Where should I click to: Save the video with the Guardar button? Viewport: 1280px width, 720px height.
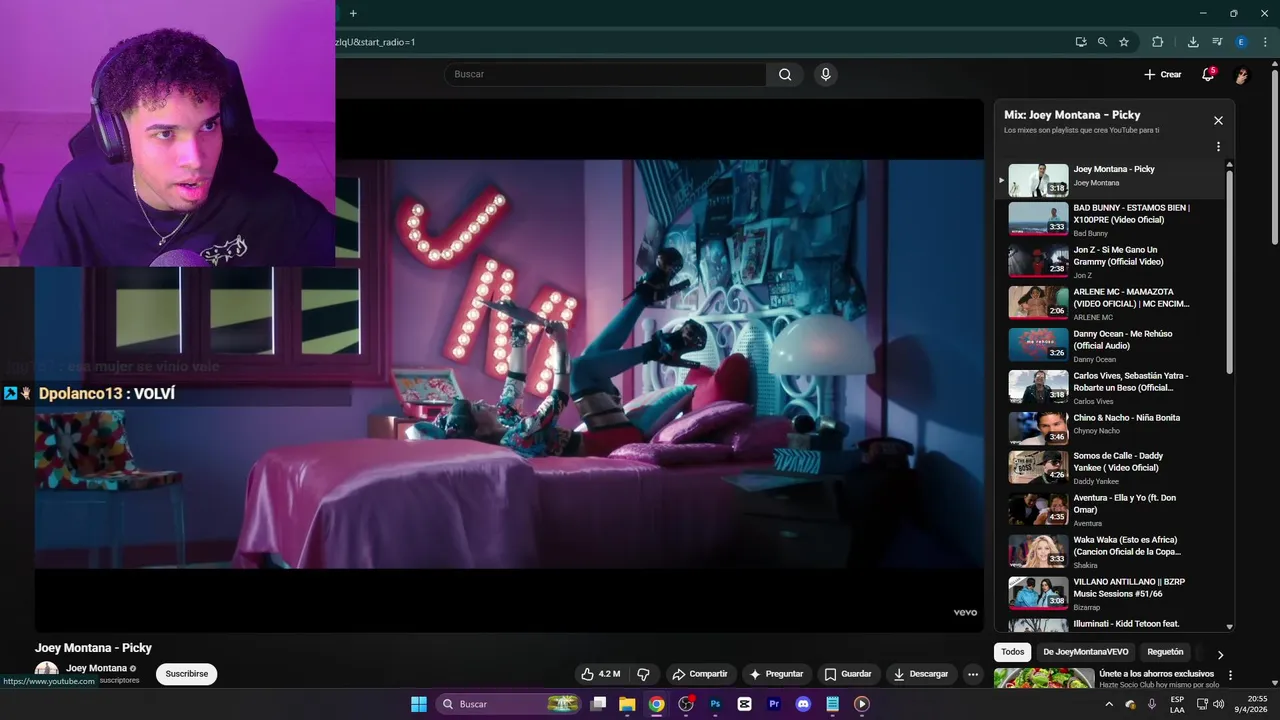coord(848,674)
